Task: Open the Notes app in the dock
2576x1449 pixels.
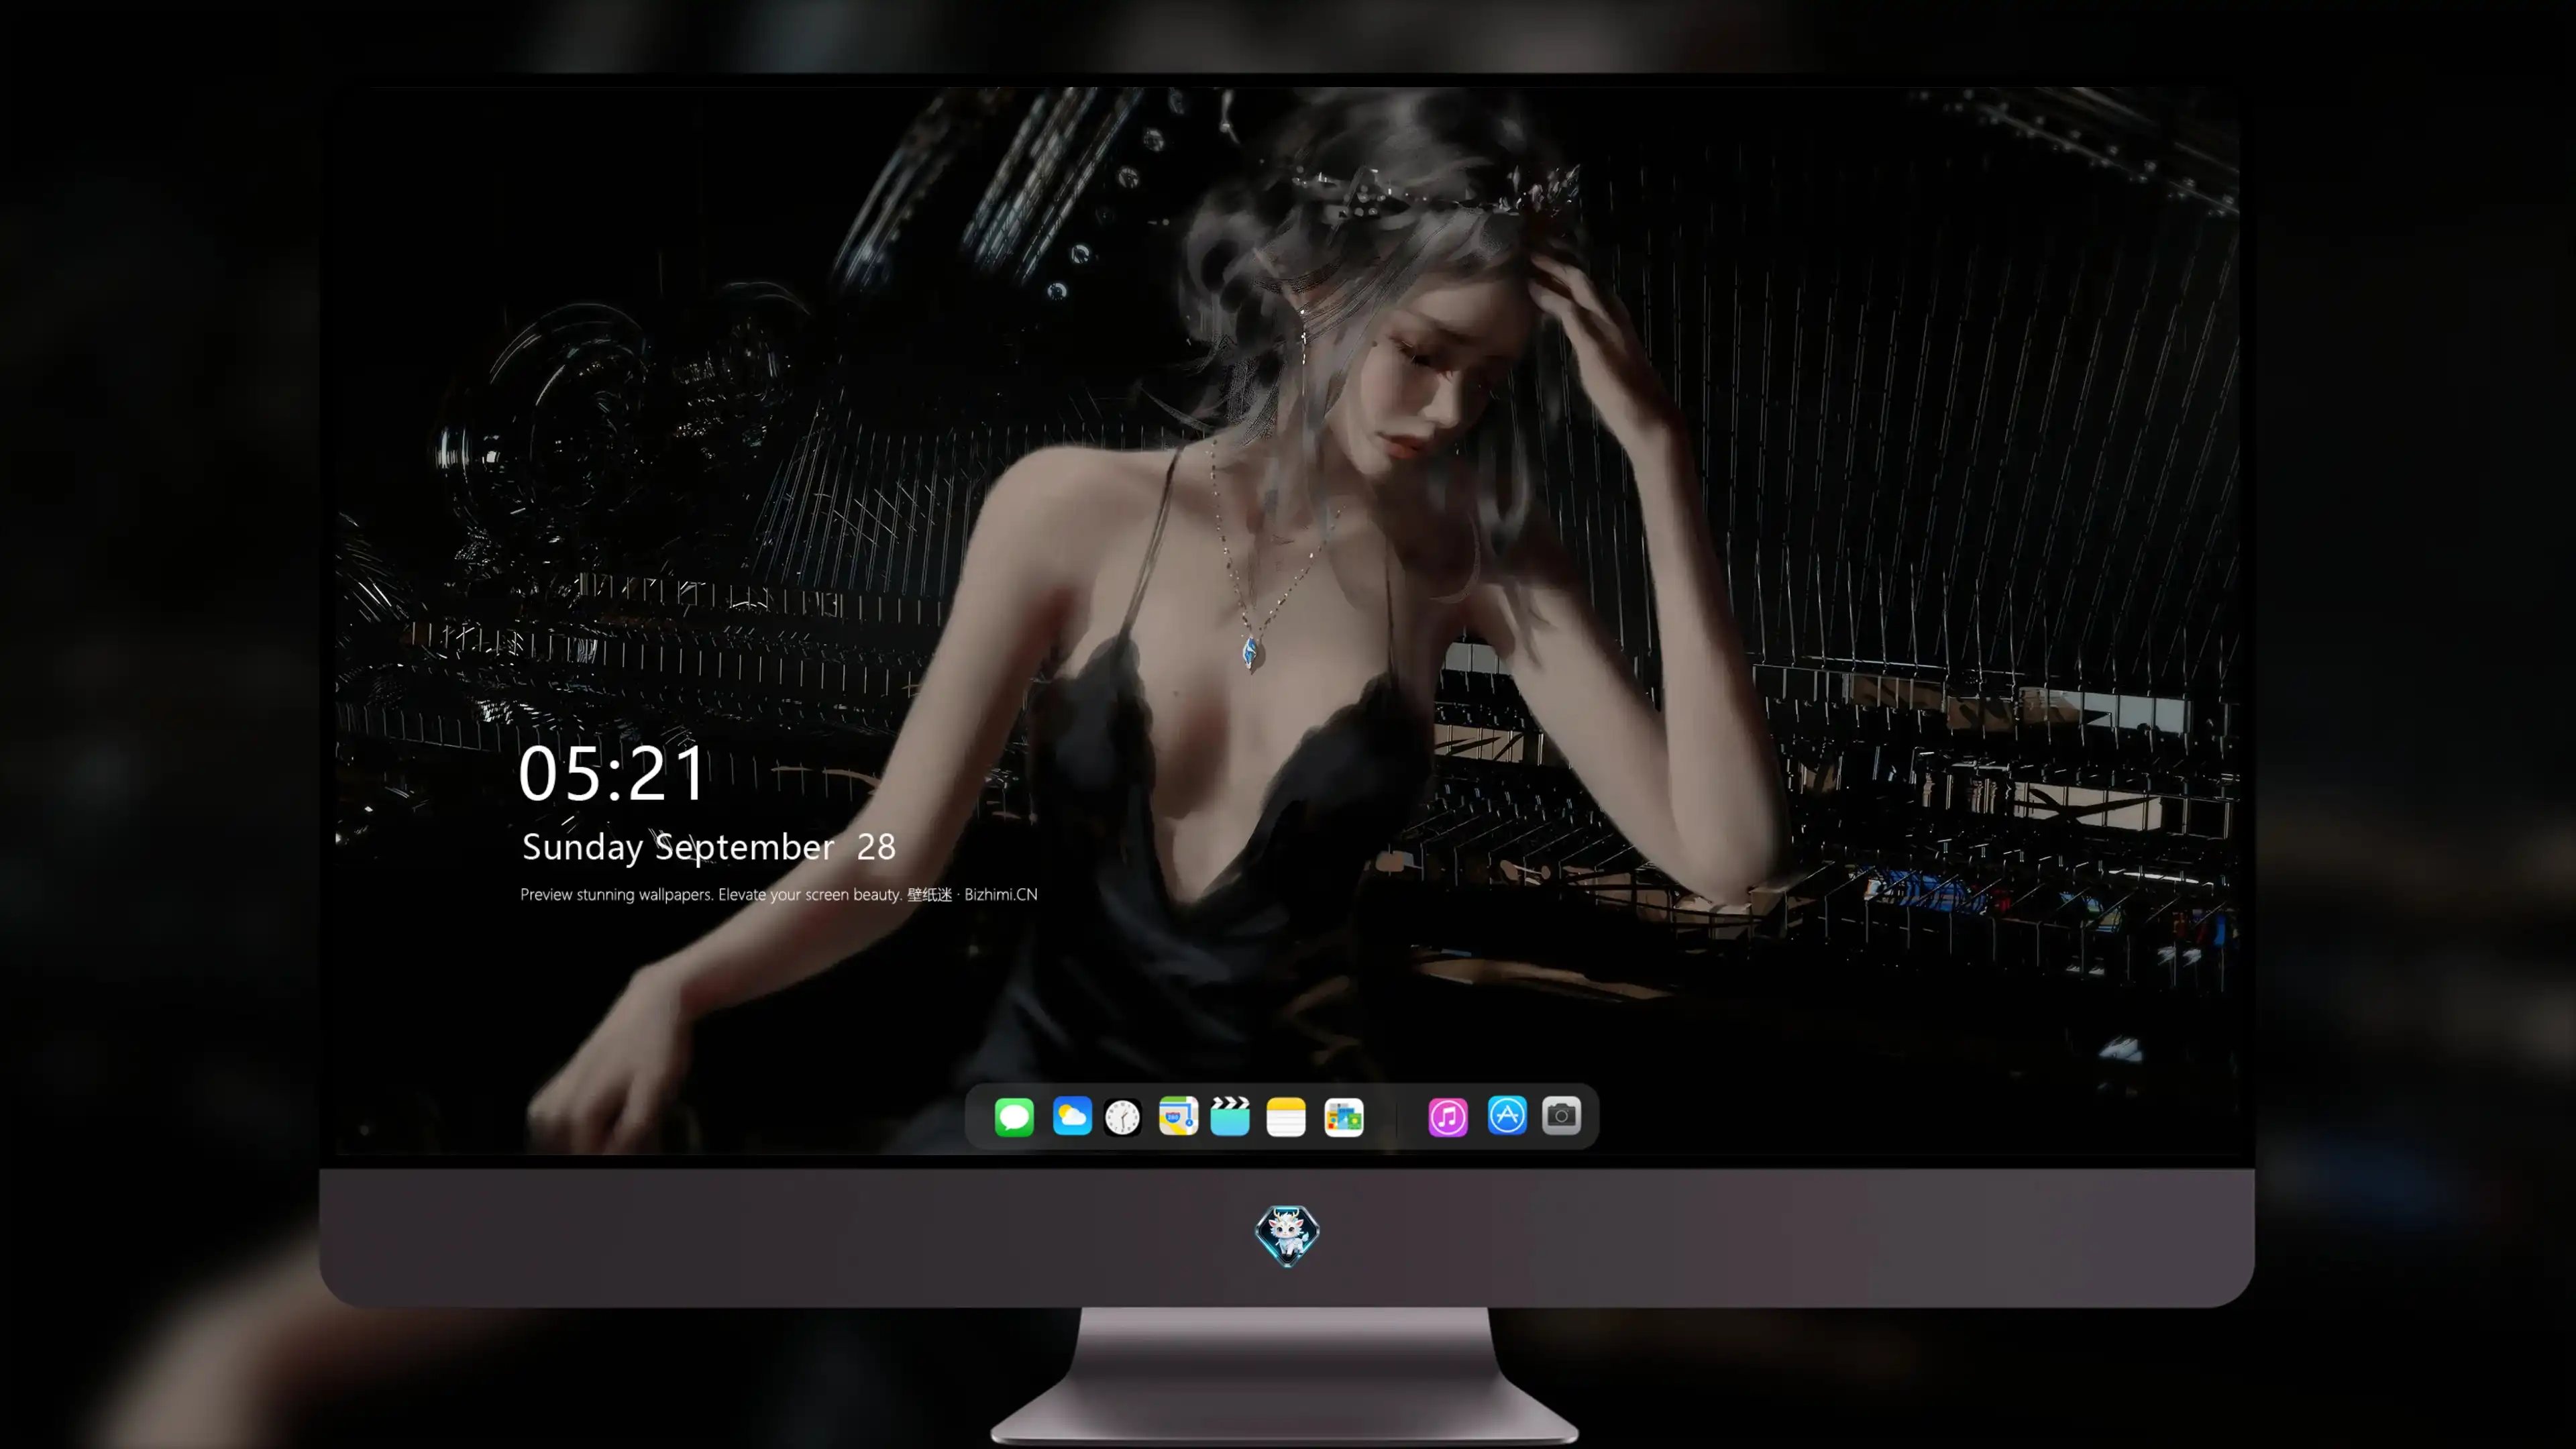Action: point(1286,1116)
